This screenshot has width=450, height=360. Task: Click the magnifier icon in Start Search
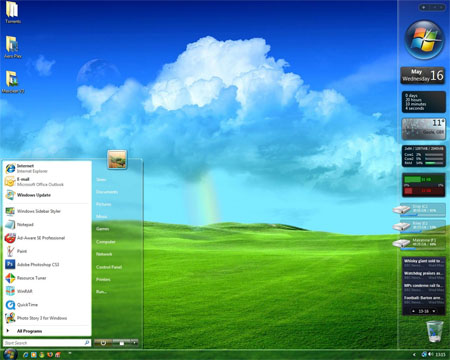click(x=87, y=343)
